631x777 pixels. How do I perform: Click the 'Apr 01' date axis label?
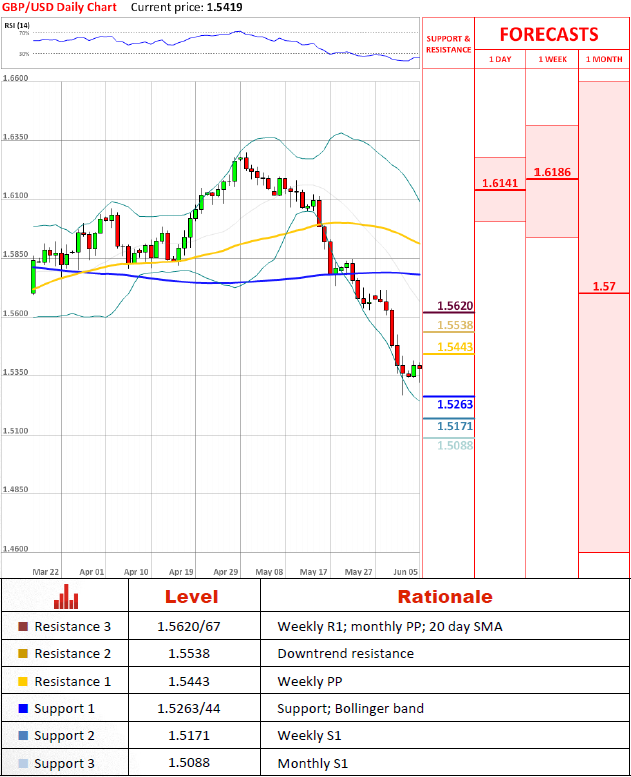click(92, 572)
